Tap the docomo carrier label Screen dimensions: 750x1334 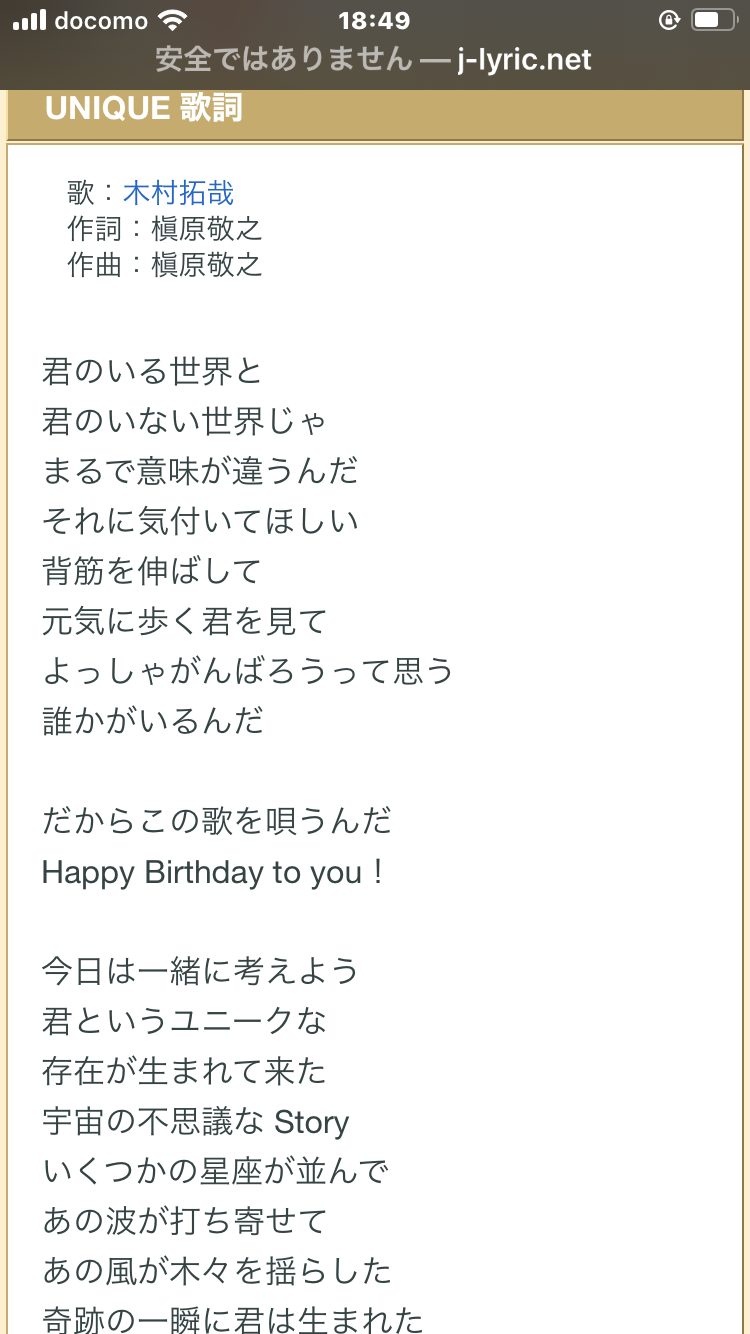point(101,20)
